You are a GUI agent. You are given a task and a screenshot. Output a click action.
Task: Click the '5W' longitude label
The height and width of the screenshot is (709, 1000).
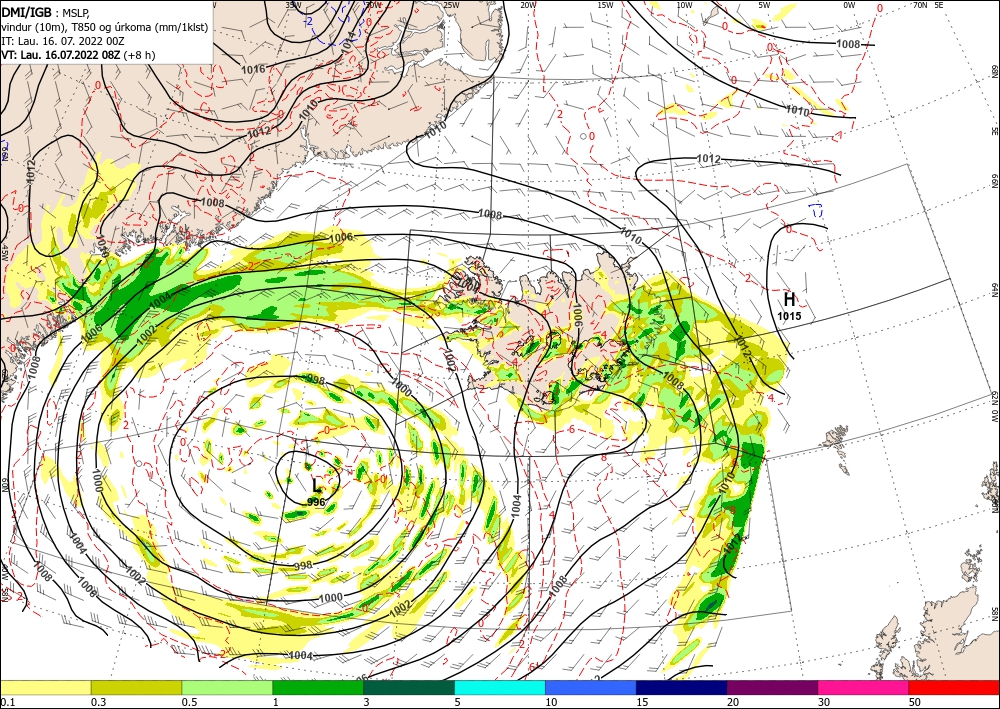[x=765, y=5]
